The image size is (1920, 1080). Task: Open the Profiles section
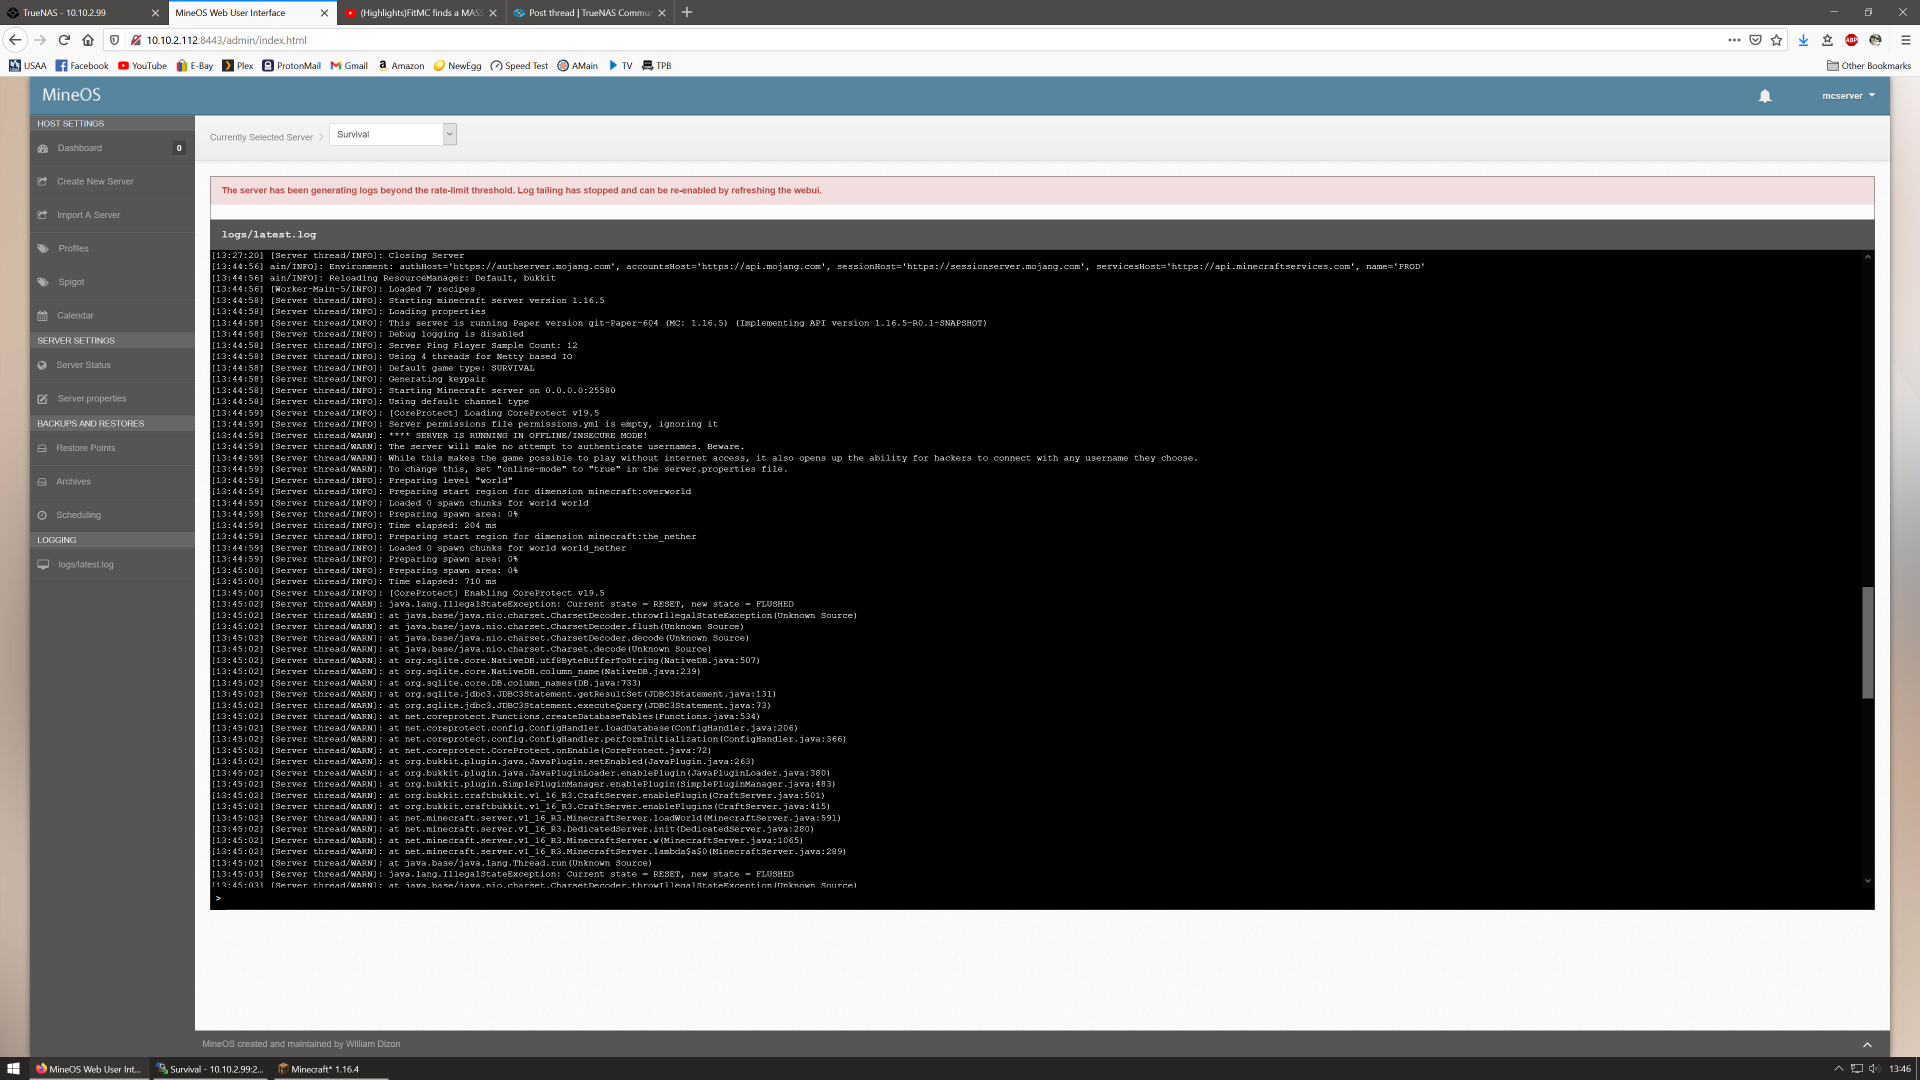pyautogui.click(x=73, y=249)
